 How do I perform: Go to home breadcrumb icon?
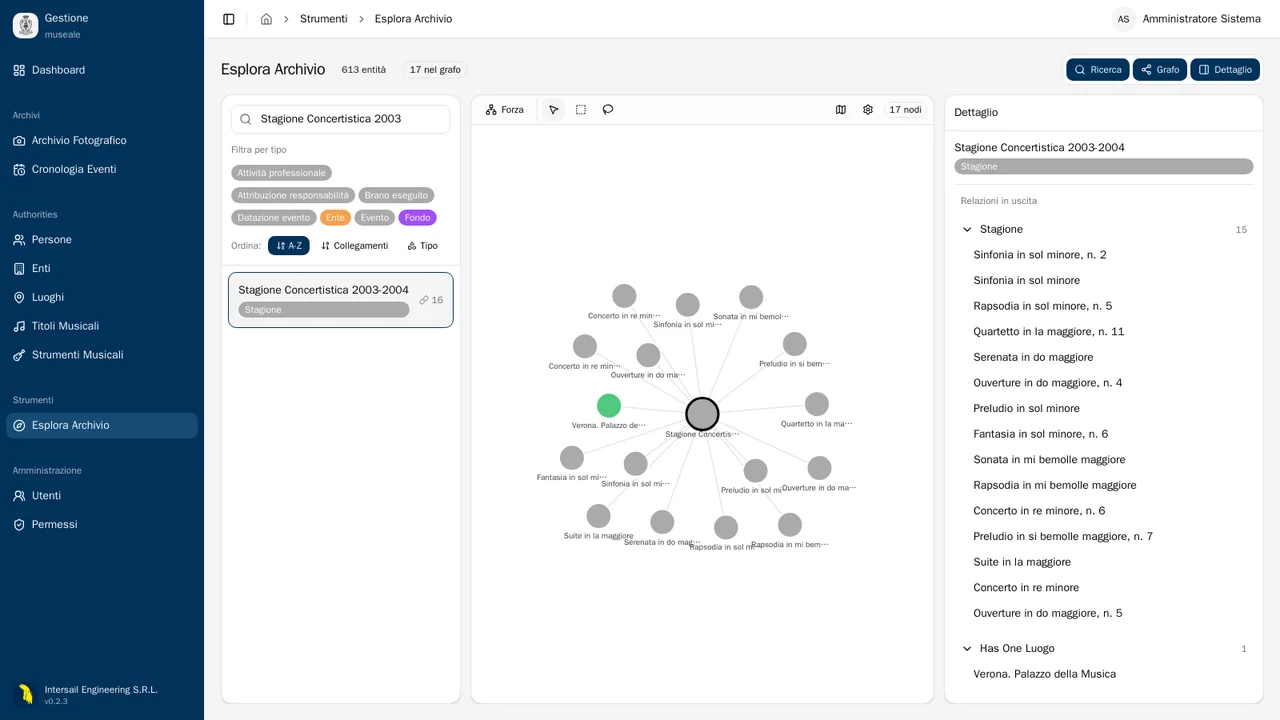266,19
